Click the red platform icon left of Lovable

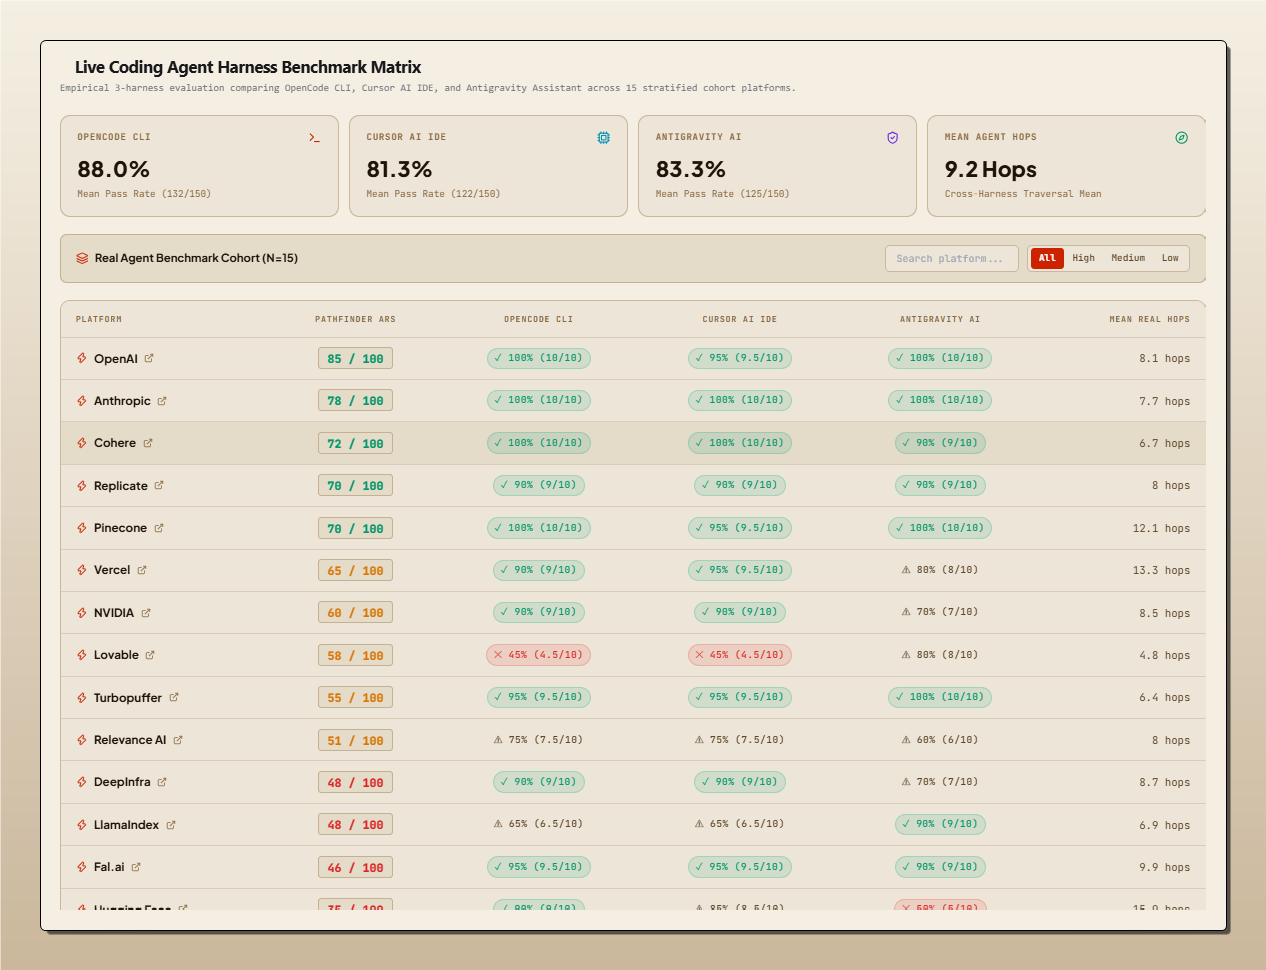82,655
